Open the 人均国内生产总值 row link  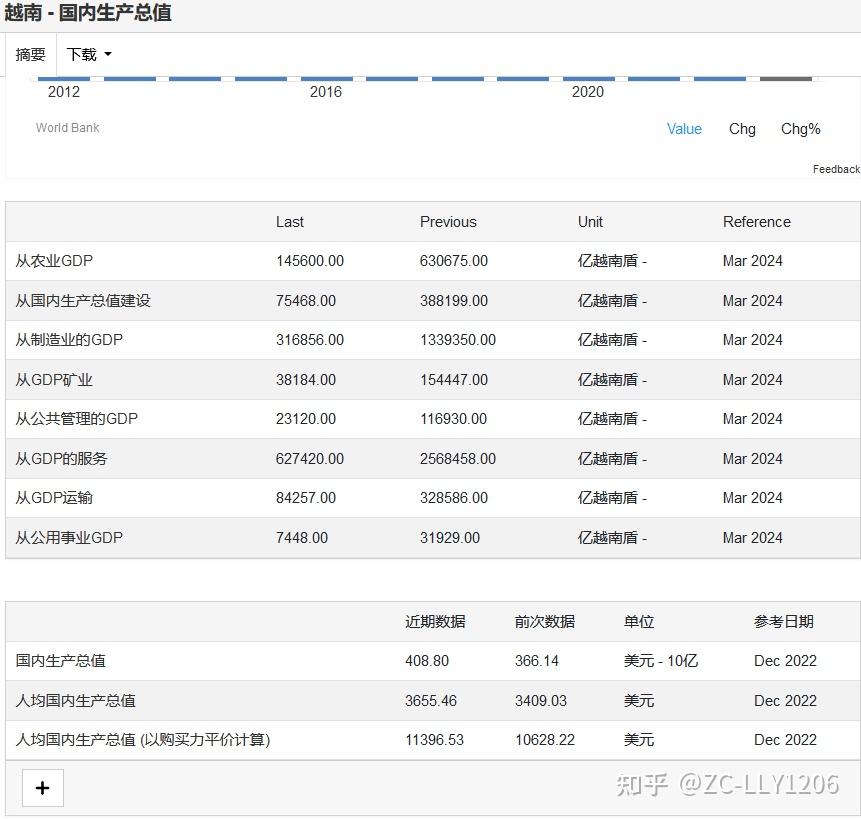[x=75, y=700]
